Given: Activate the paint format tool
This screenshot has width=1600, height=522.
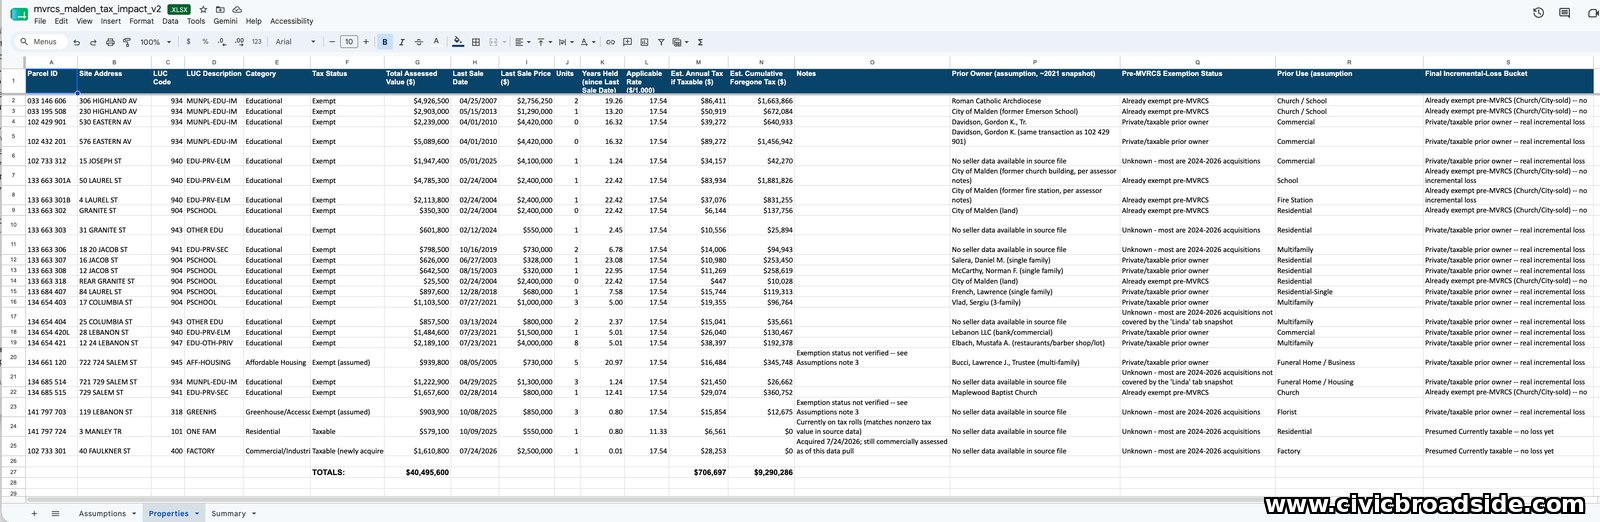Looking at the screenshot, I should [127, 42].
